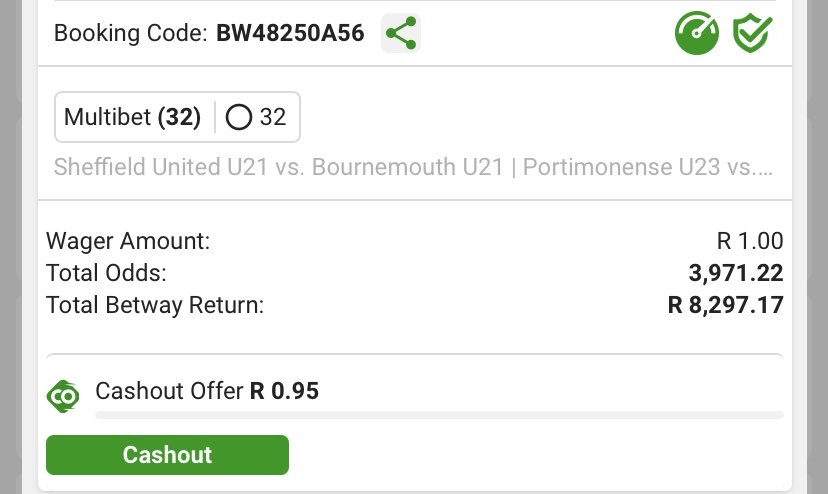Screen dimensions: 828x494
Task: Tap the green share icon beside booking code
Action: pyautogui.click(x=401, y=33)
